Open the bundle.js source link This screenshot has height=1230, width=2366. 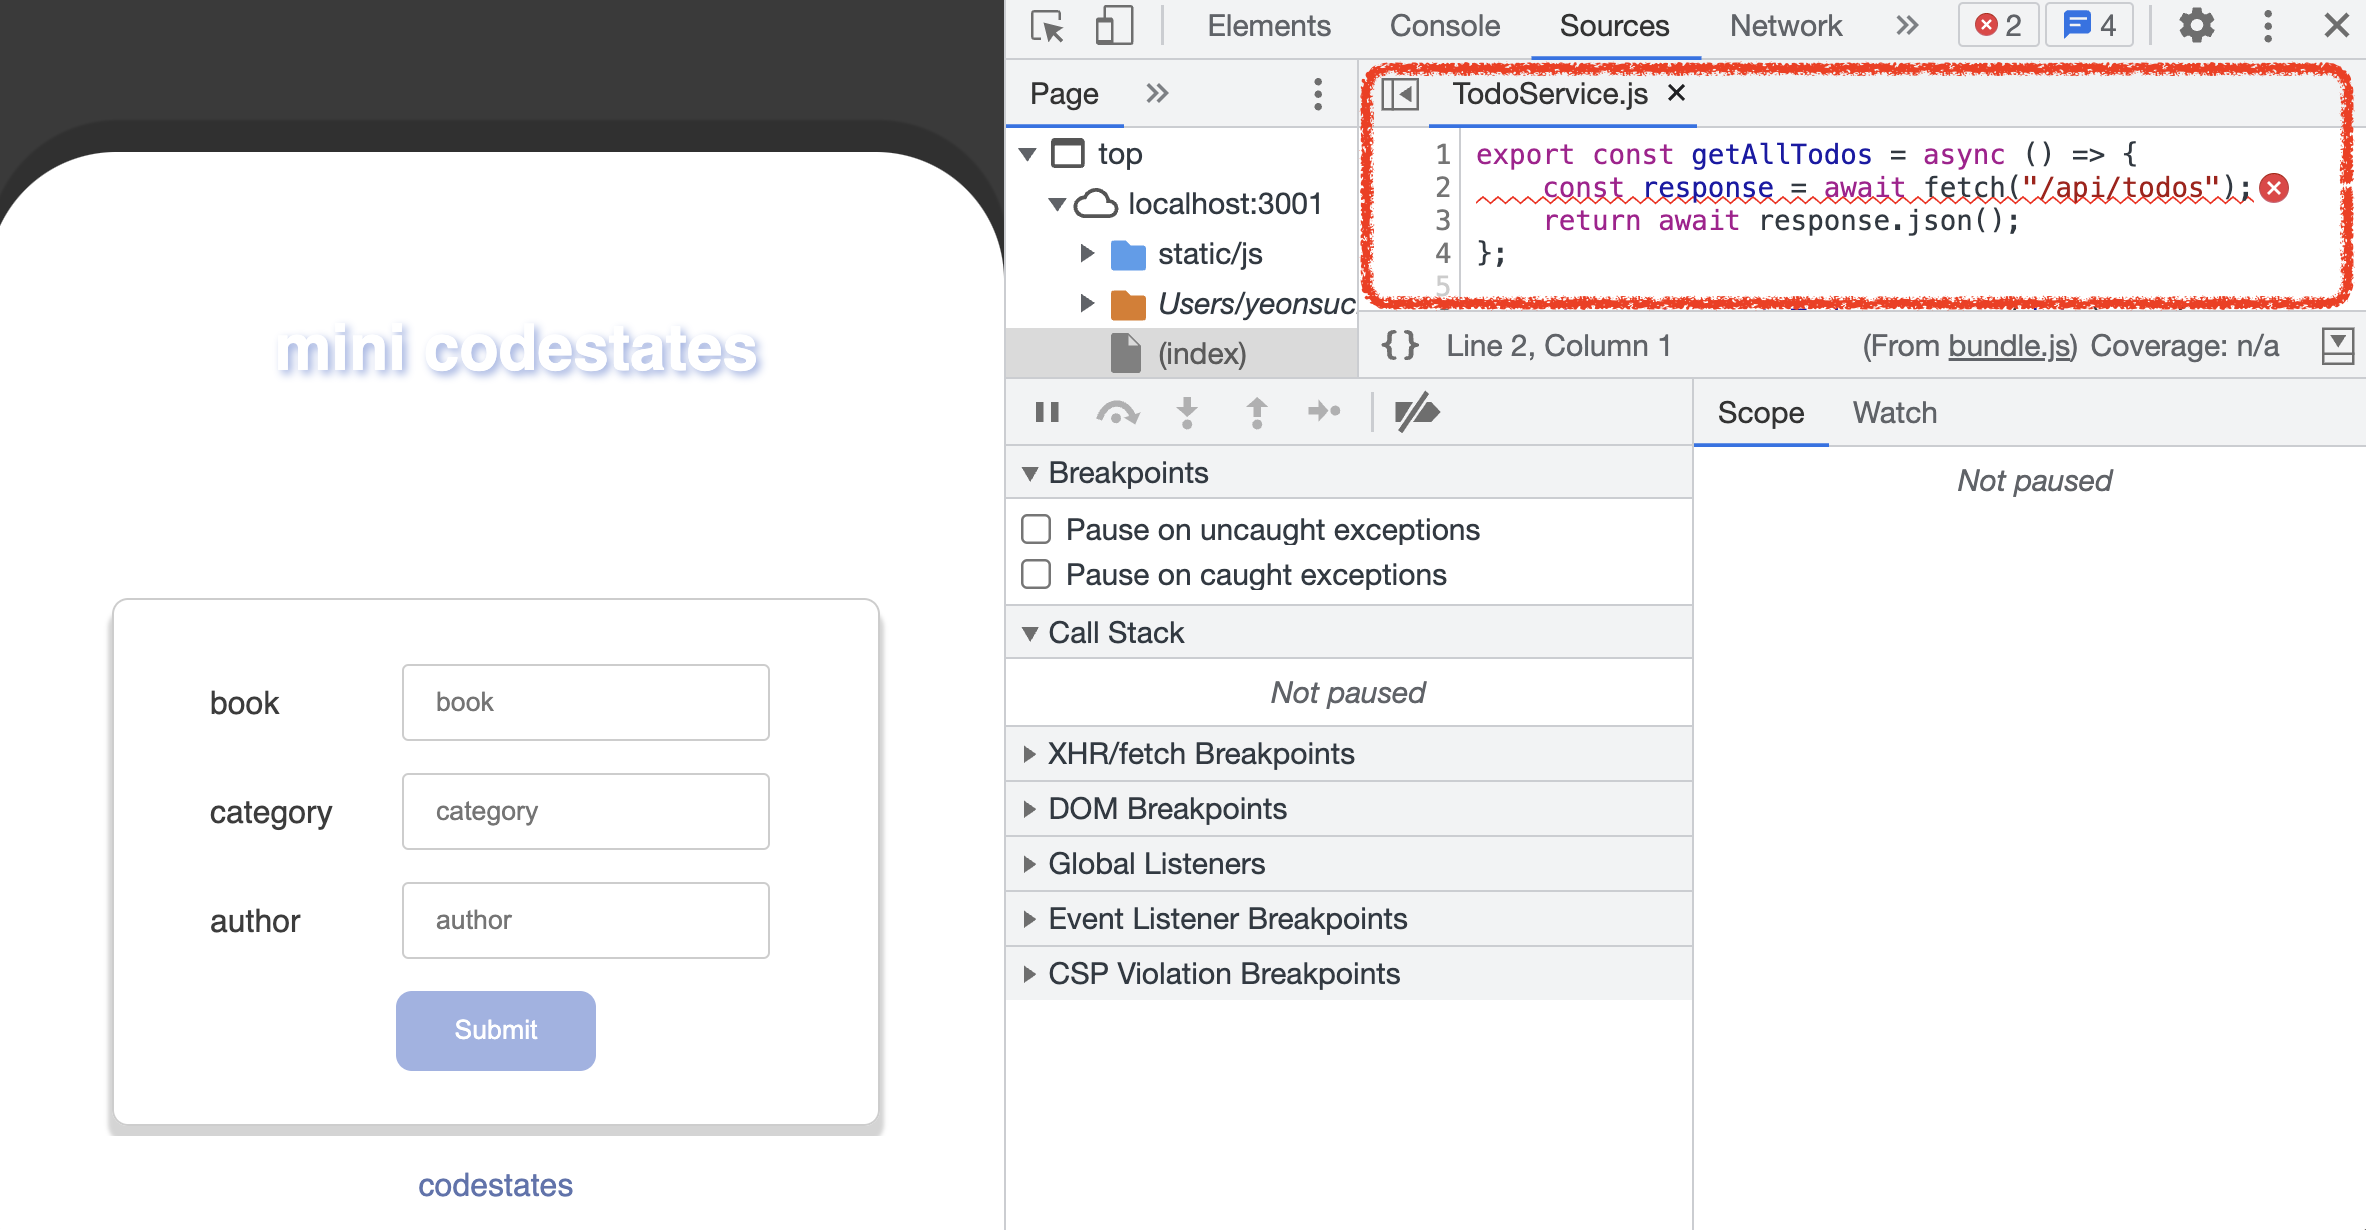(x=2008, y=346)
